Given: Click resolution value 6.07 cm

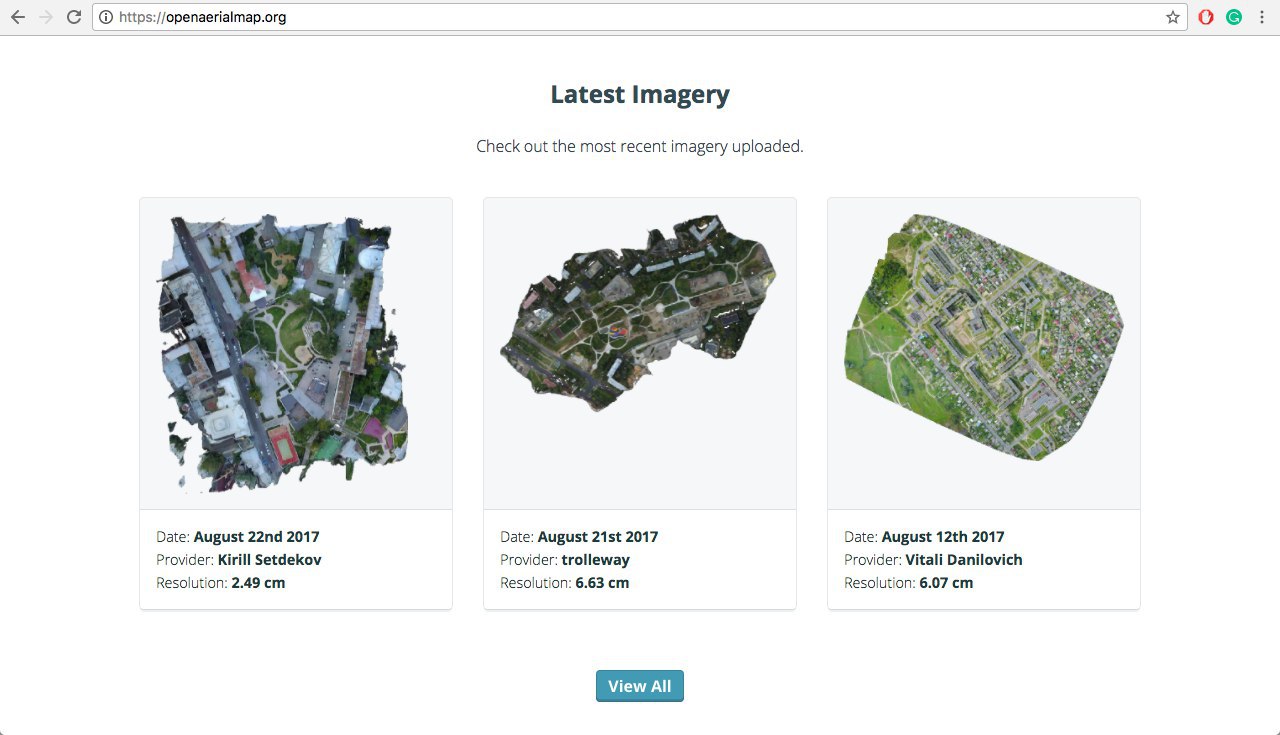Looking at the screenshot, I should 946,583.
